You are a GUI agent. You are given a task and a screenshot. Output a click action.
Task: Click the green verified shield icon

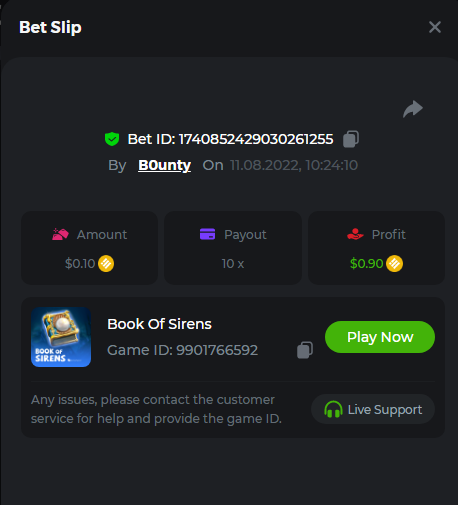point(112,139)
